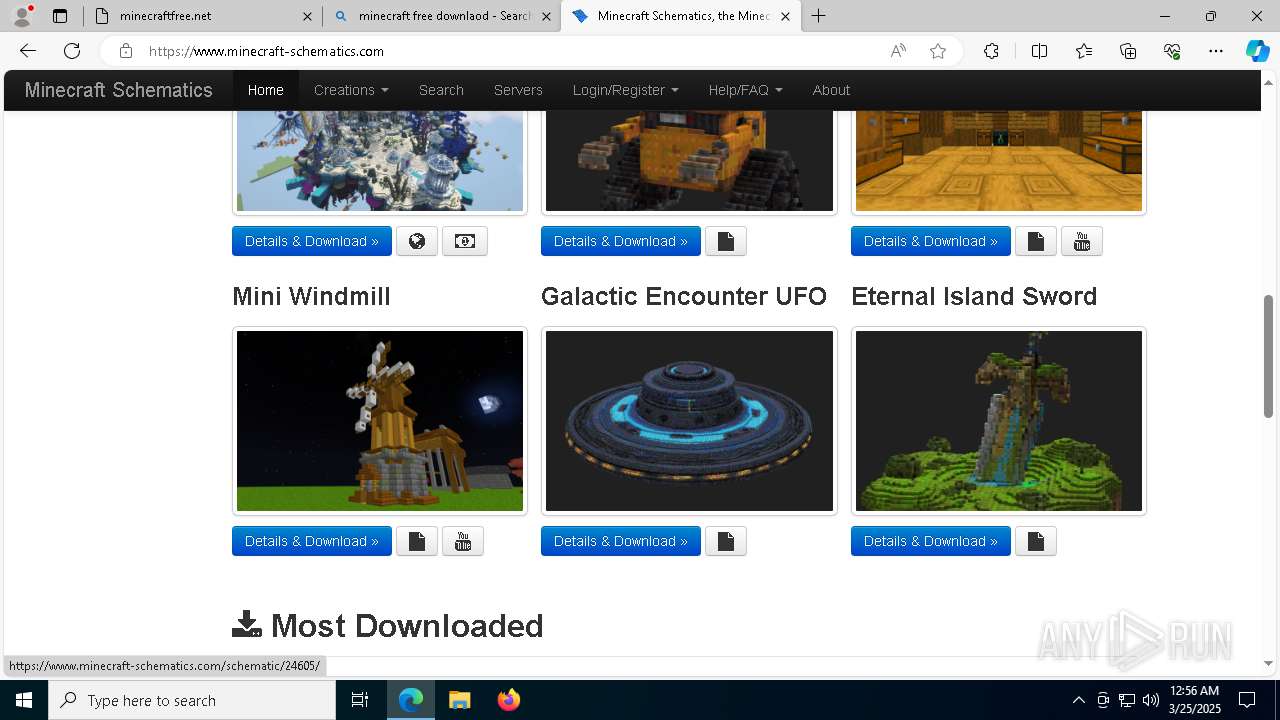1280x720 pixels.
Task: Click Windows Start button
Action: tap(24, 700)
